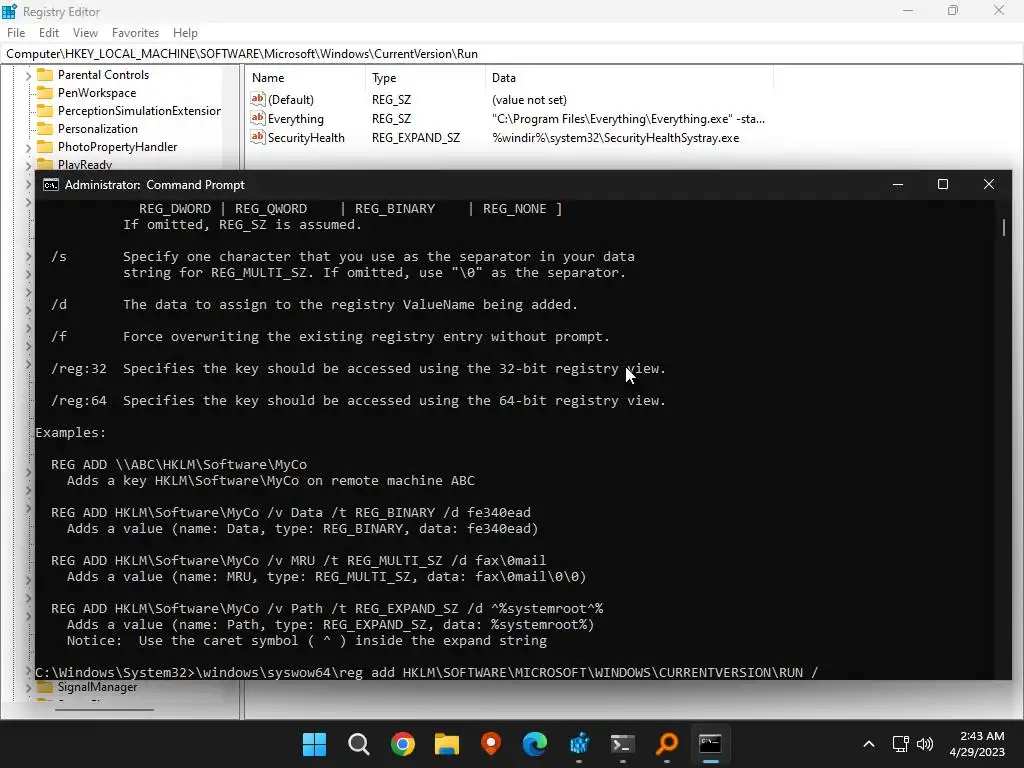Open the File menu in Registry Editor
1024x768 pixels.
(16, 33)
